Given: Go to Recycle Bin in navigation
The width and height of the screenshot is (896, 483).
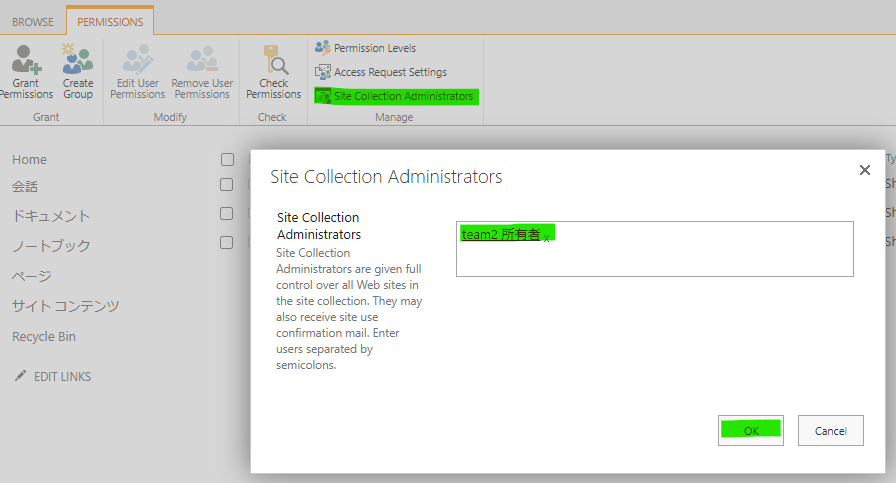Looking at the screenshot, I should [44, 337].
